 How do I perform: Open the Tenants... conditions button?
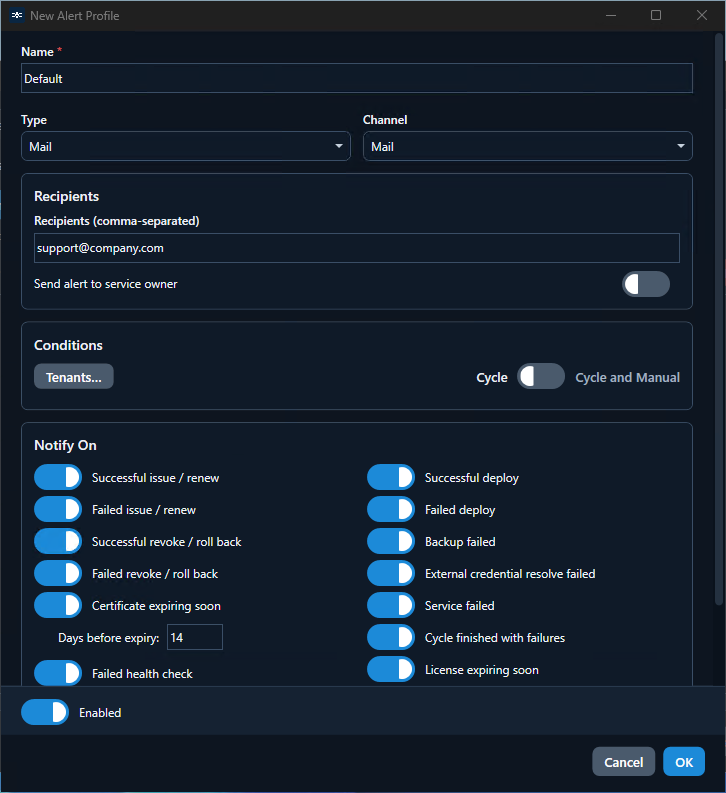point(74,377)
